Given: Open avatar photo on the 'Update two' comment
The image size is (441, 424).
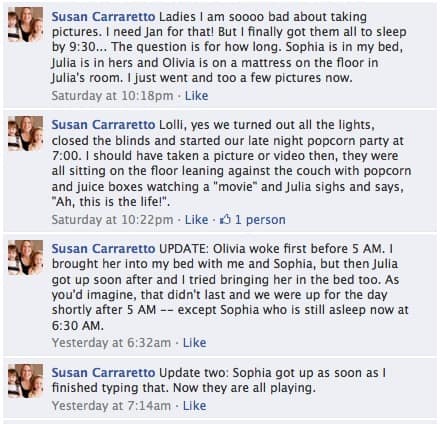Looking at the screenshot, I should coord(25,381).
